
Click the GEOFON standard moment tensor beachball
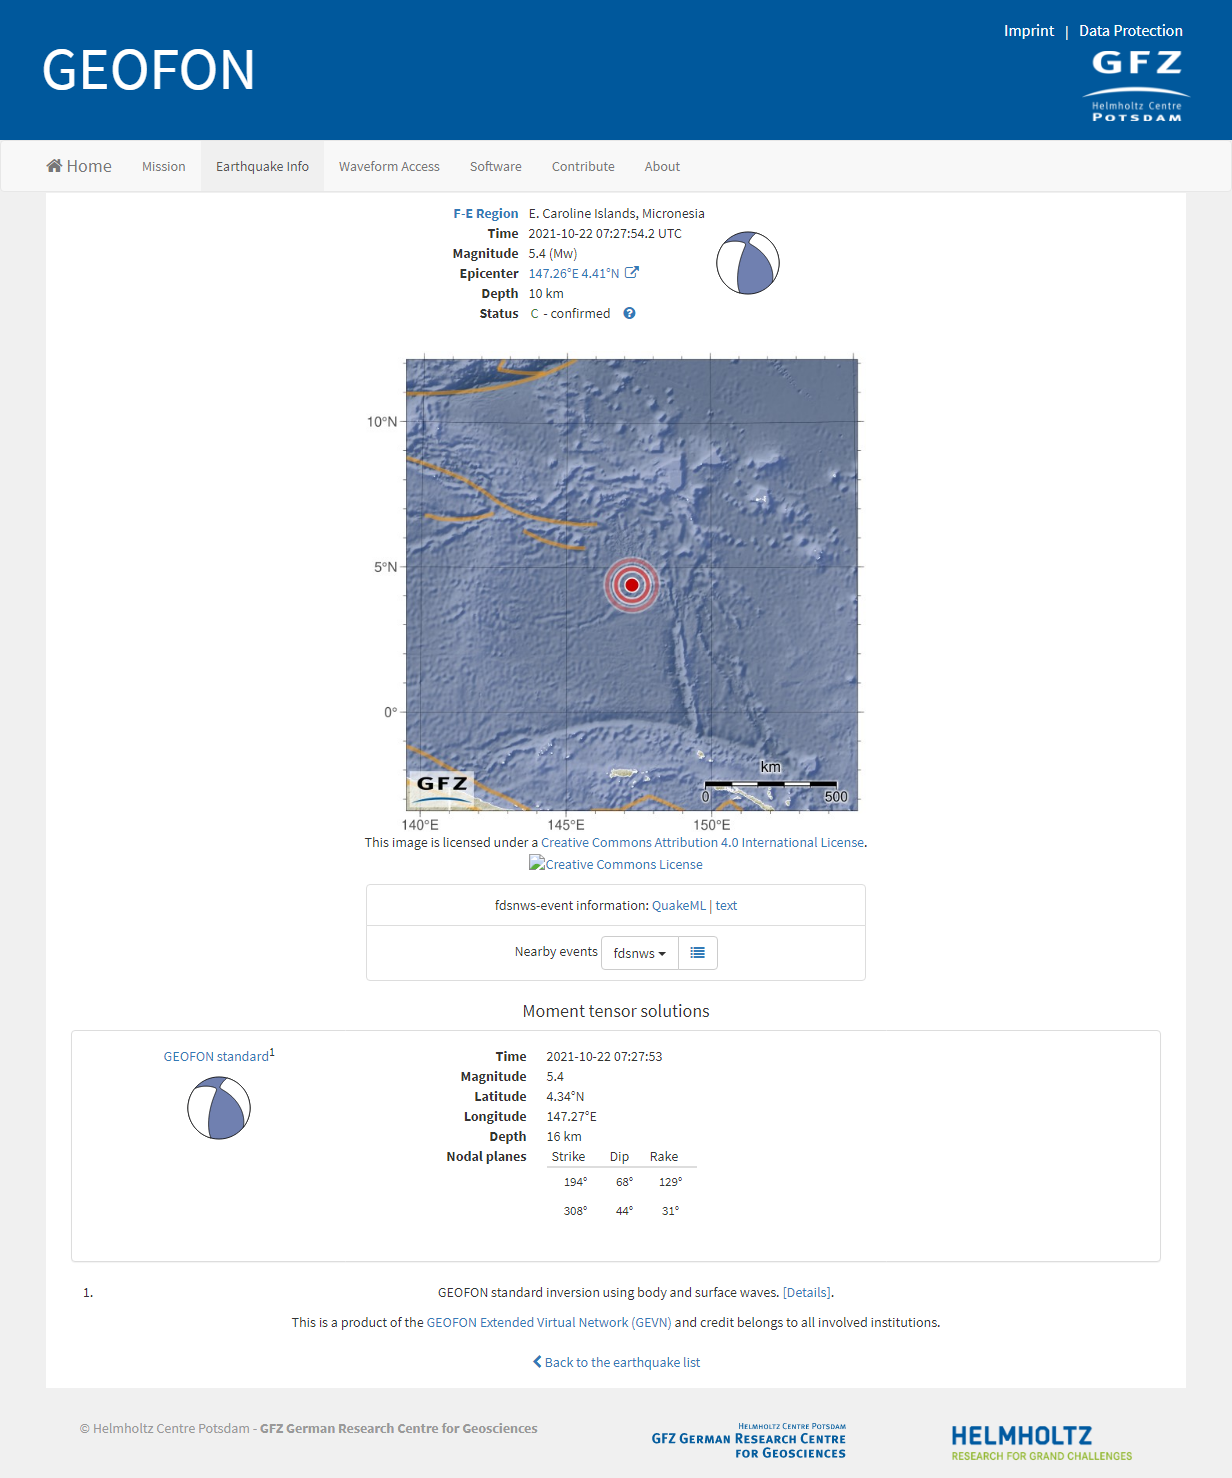point(219,1108)
